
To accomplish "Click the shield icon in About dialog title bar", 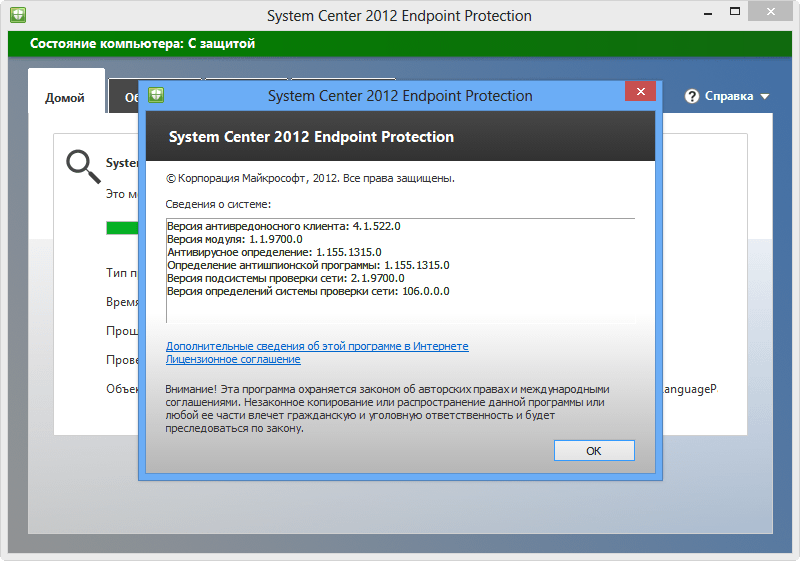I will (156, 95).
